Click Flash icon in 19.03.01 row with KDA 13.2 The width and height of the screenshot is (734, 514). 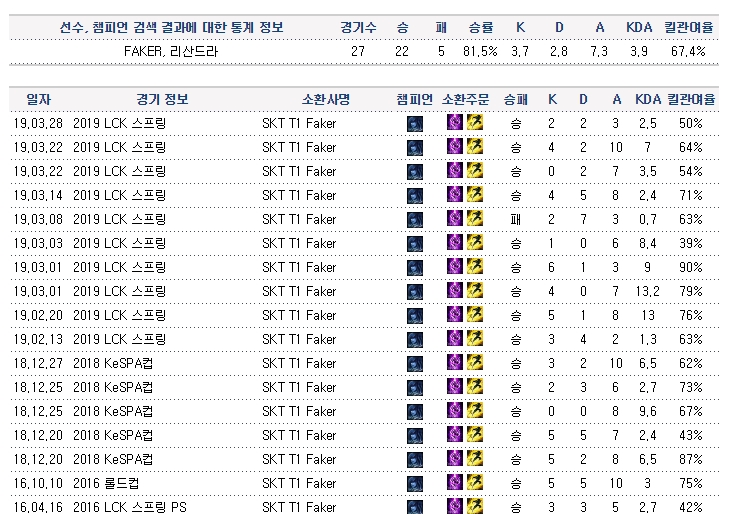(x=474, y=290)
